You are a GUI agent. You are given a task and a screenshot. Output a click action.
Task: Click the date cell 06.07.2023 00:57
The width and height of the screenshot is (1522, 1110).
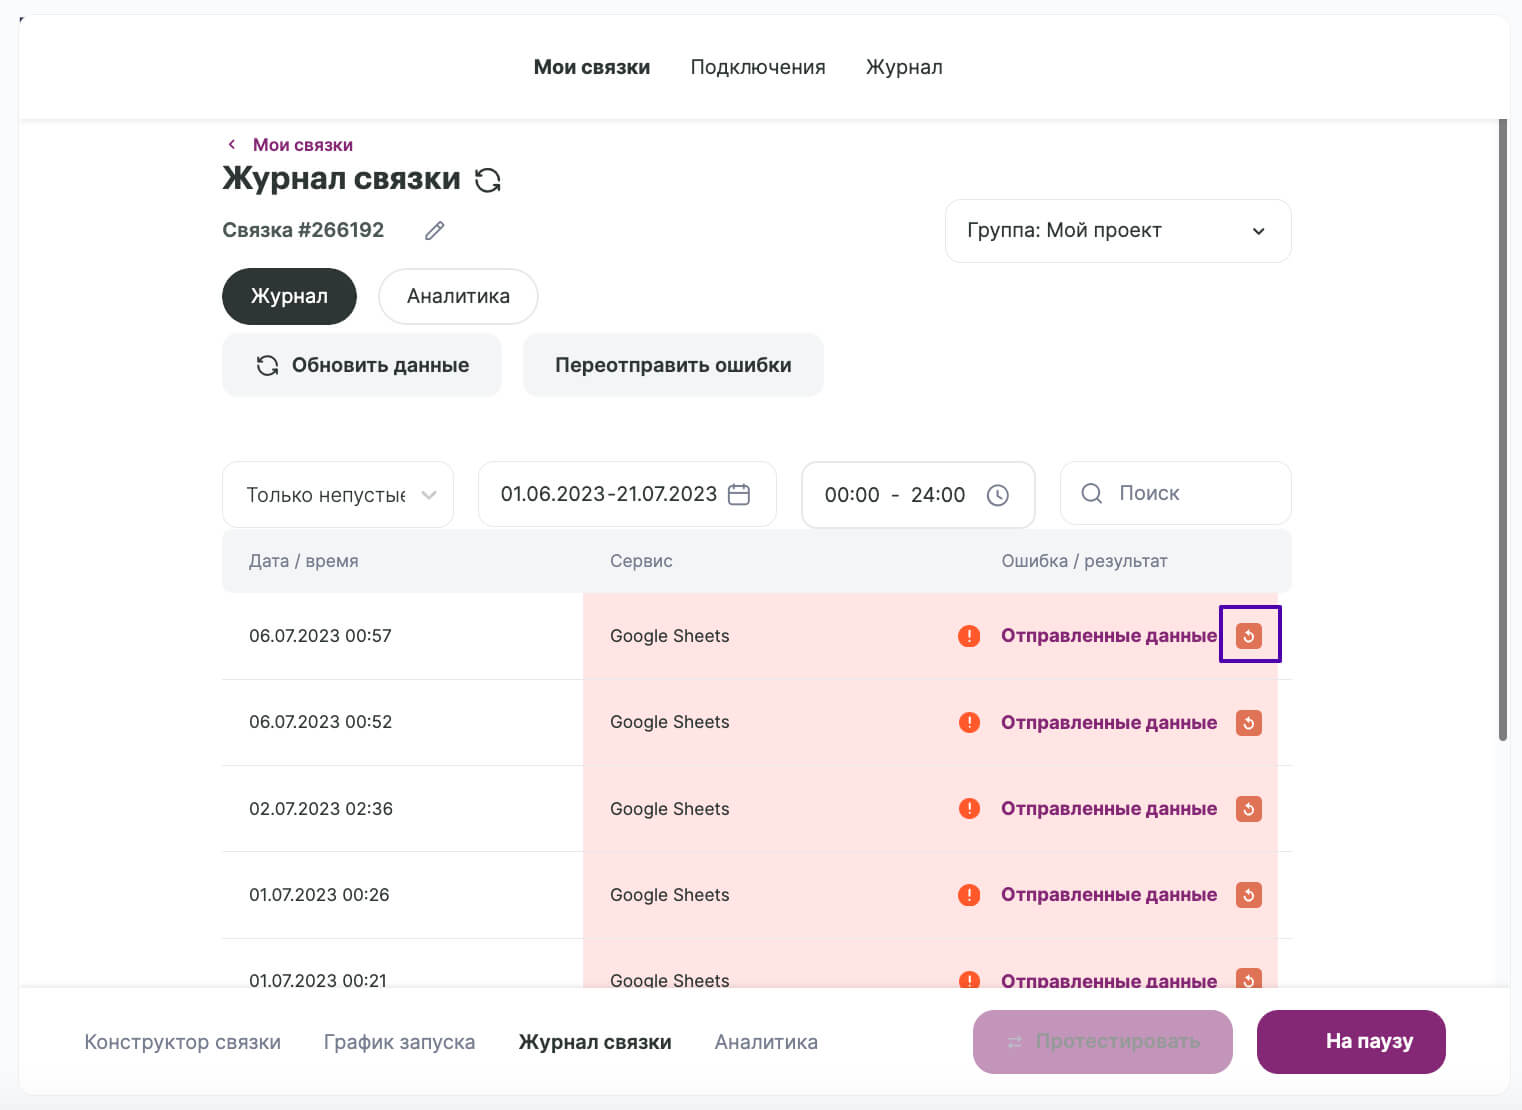[x=320, y=636]
